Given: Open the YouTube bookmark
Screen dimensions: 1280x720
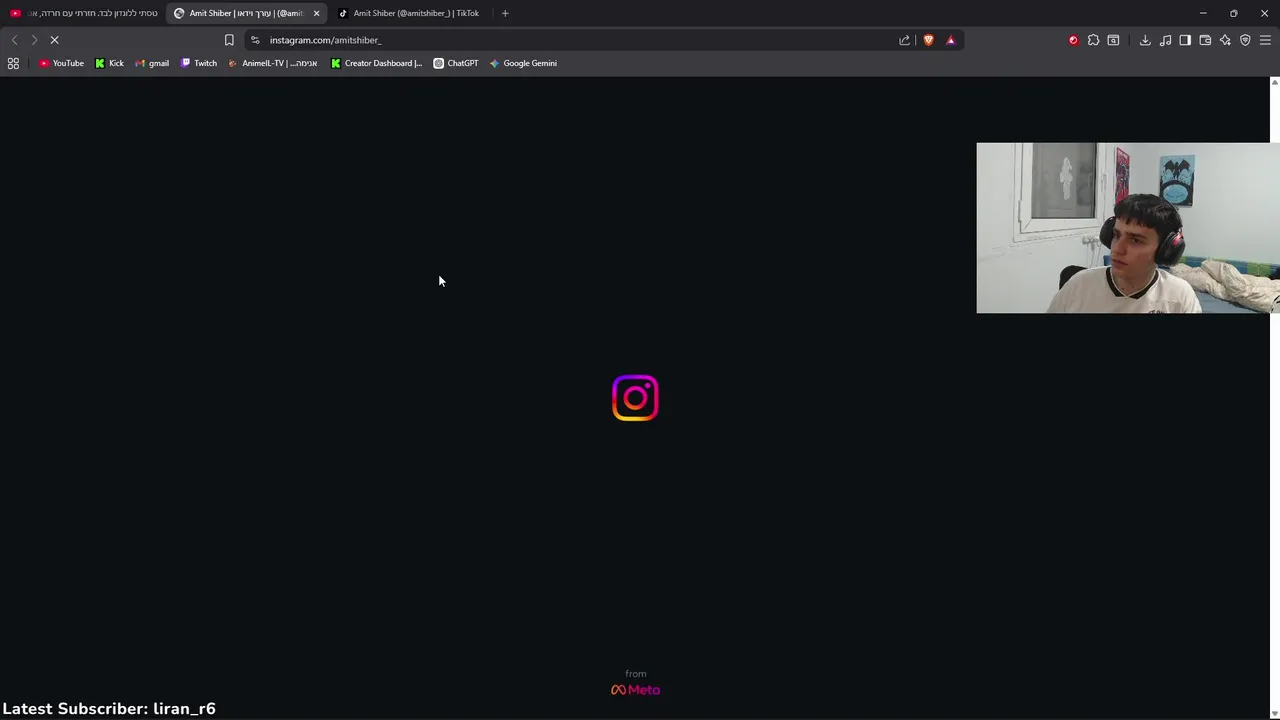Looking at the screenshot, I should pos(61,63).
